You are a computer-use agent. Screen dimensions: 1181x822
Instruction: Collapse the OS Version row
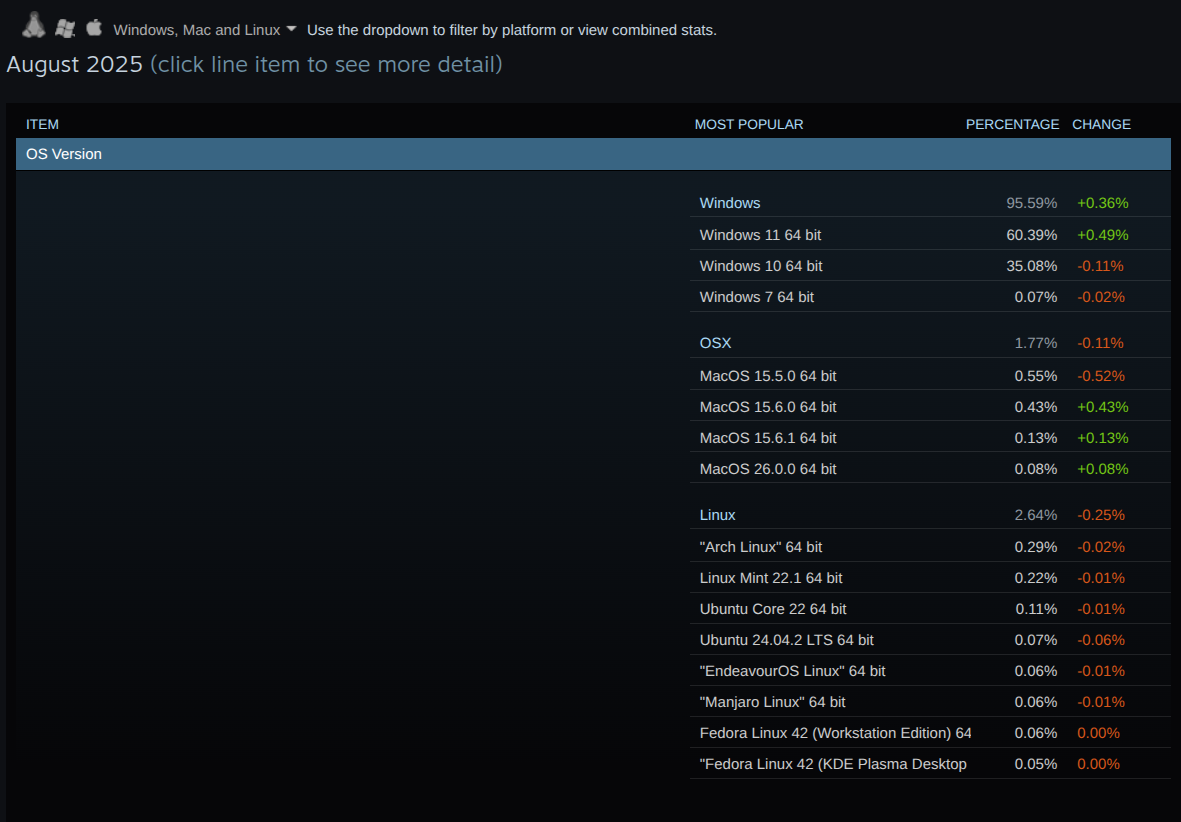click(x=593, y=154)
